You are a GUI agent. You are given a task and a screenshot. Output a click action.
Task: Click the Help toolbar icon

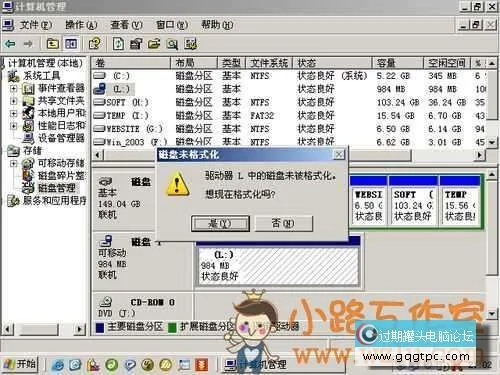click(95, 44)
